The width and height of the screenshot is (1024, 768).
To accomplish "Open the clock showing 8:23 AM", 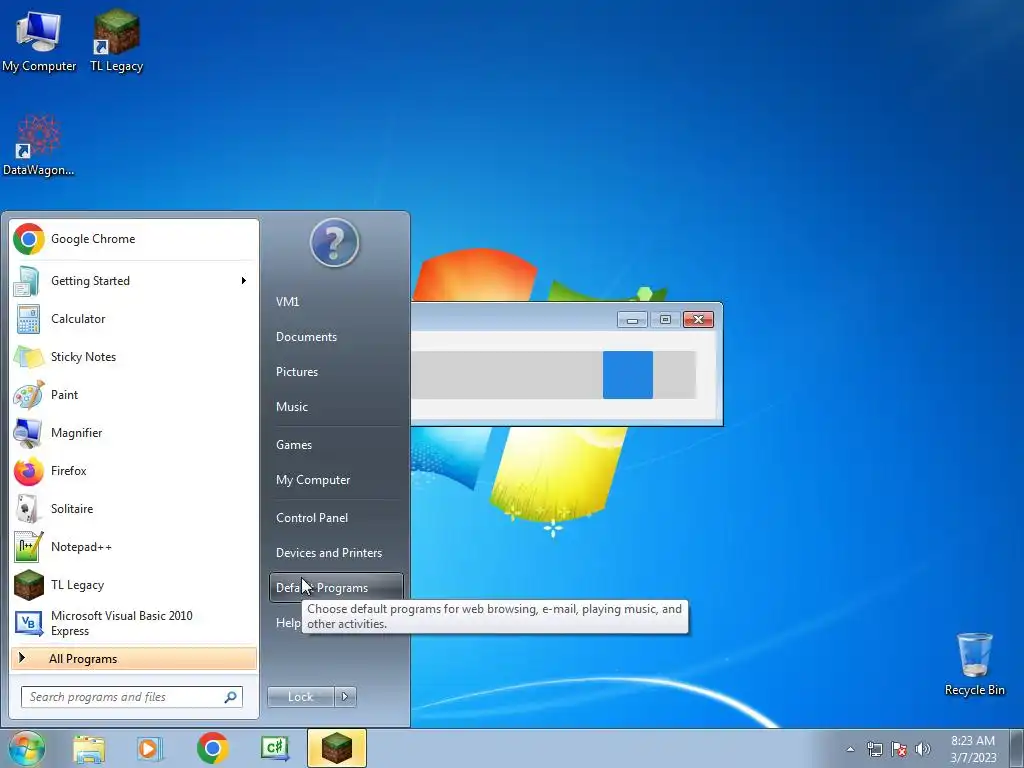I will click(x=973, y=748).
